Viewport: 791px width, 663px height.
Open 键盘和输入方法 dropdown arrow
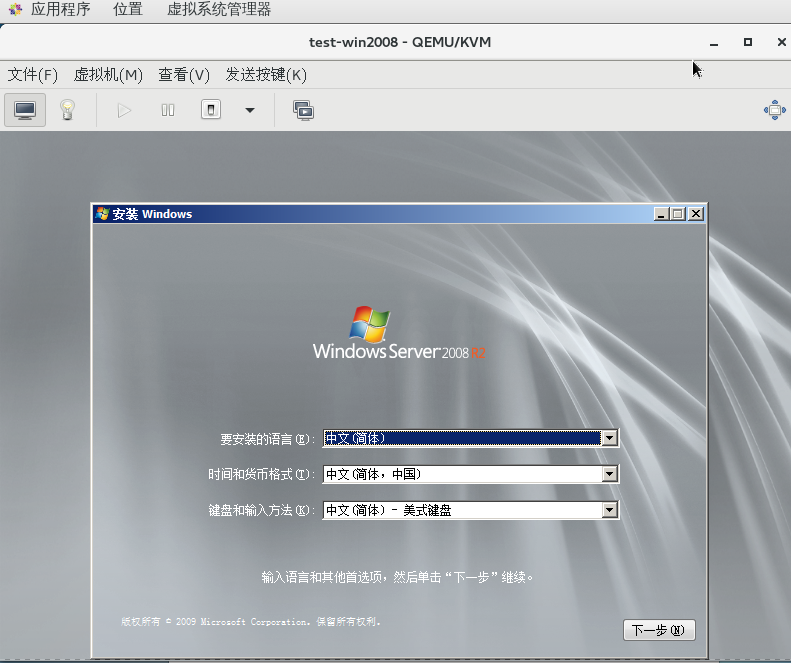[609, 510]
